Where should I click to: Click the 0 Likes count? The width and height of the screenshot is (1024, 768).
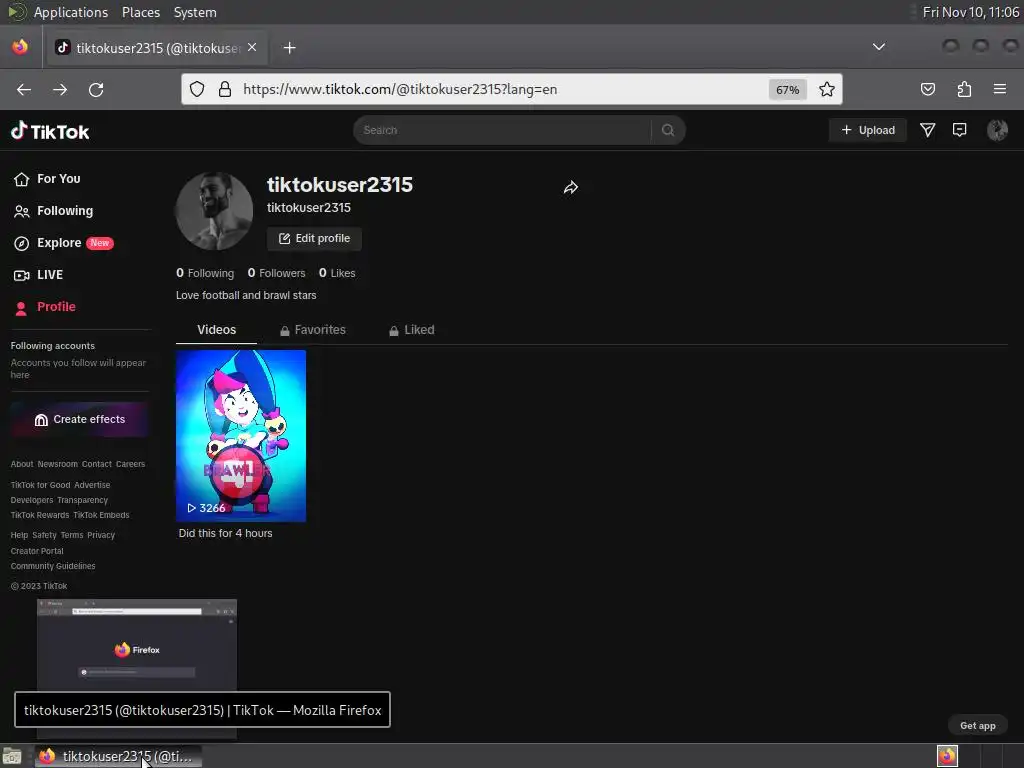coord(337,273)
